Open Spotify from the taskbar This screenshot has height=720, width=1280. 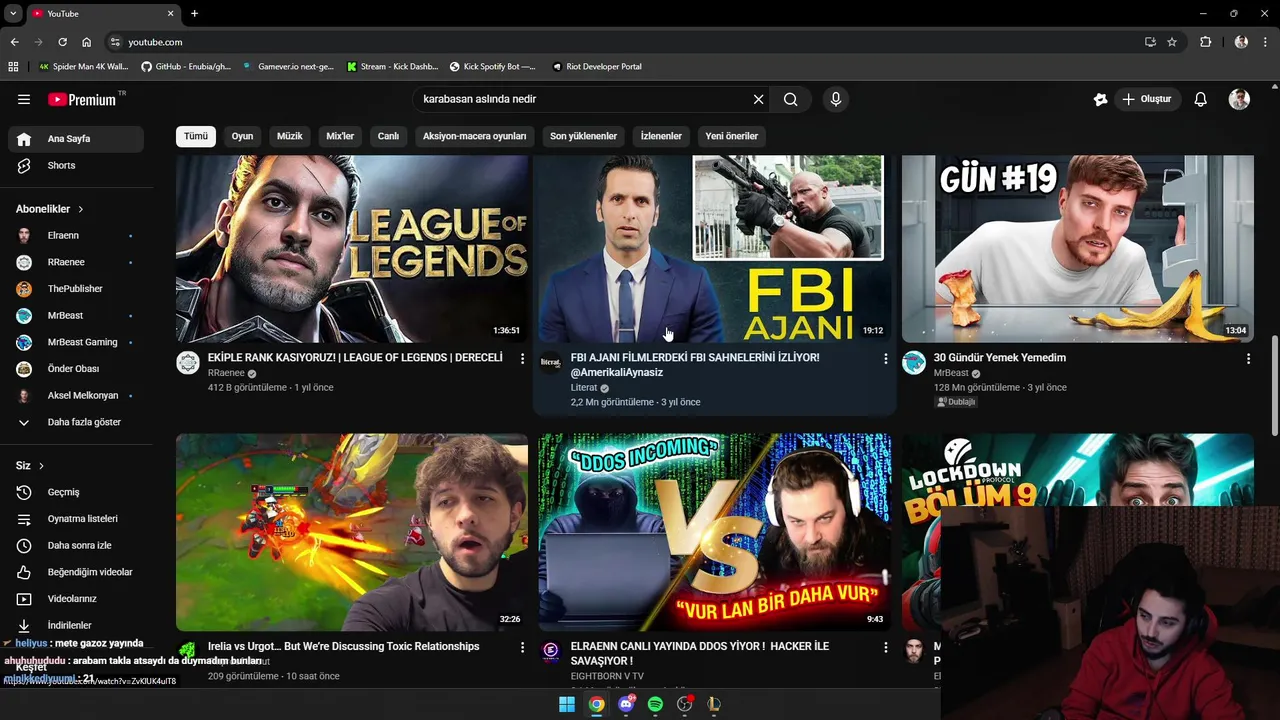655,704
